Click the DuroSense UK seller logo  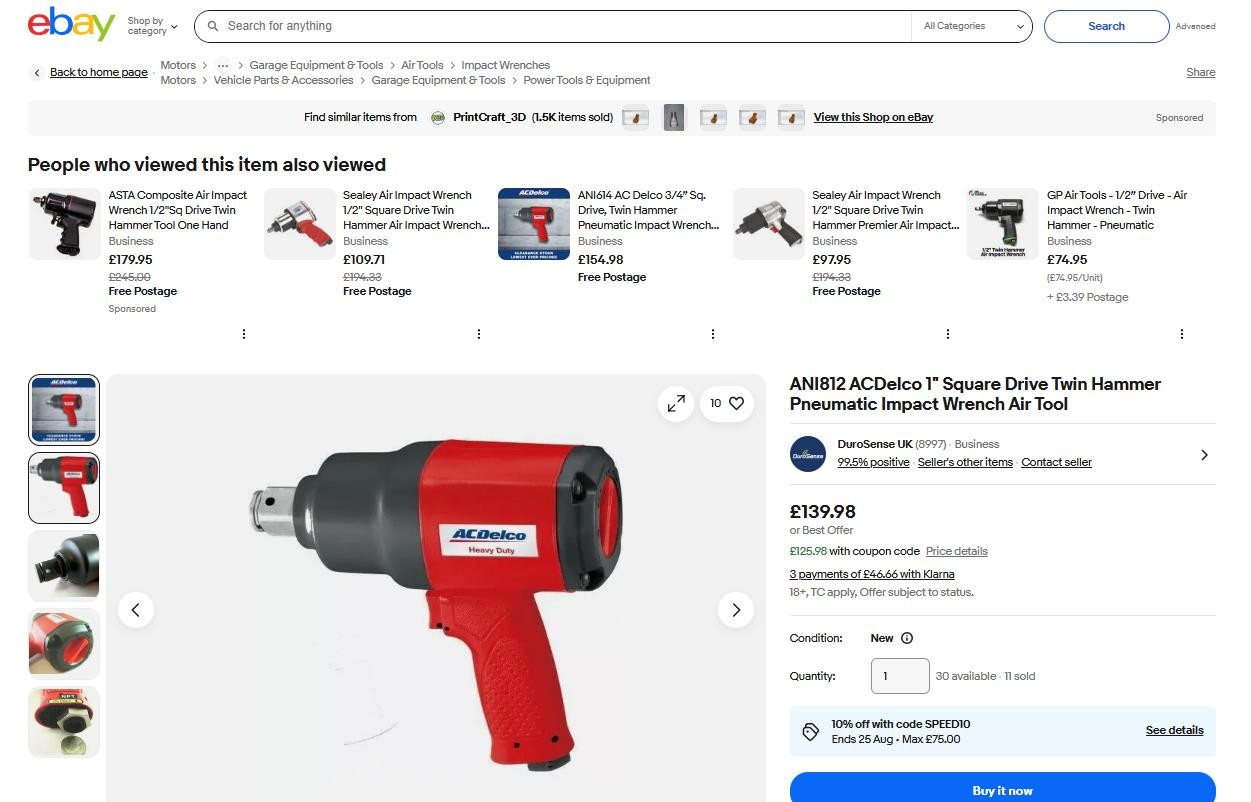pos(808,454)
